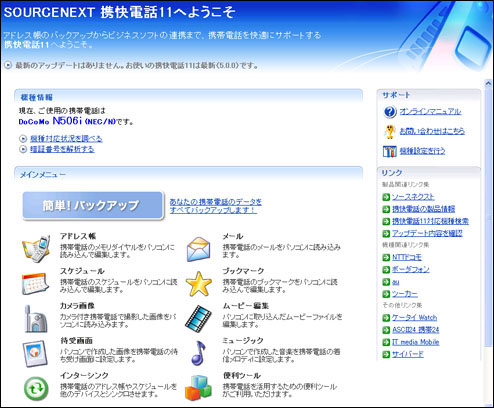This screenshot has height=408, width=494.
Task: Click the 簡単!バックアップ button
Action: [x=93, y=205]
